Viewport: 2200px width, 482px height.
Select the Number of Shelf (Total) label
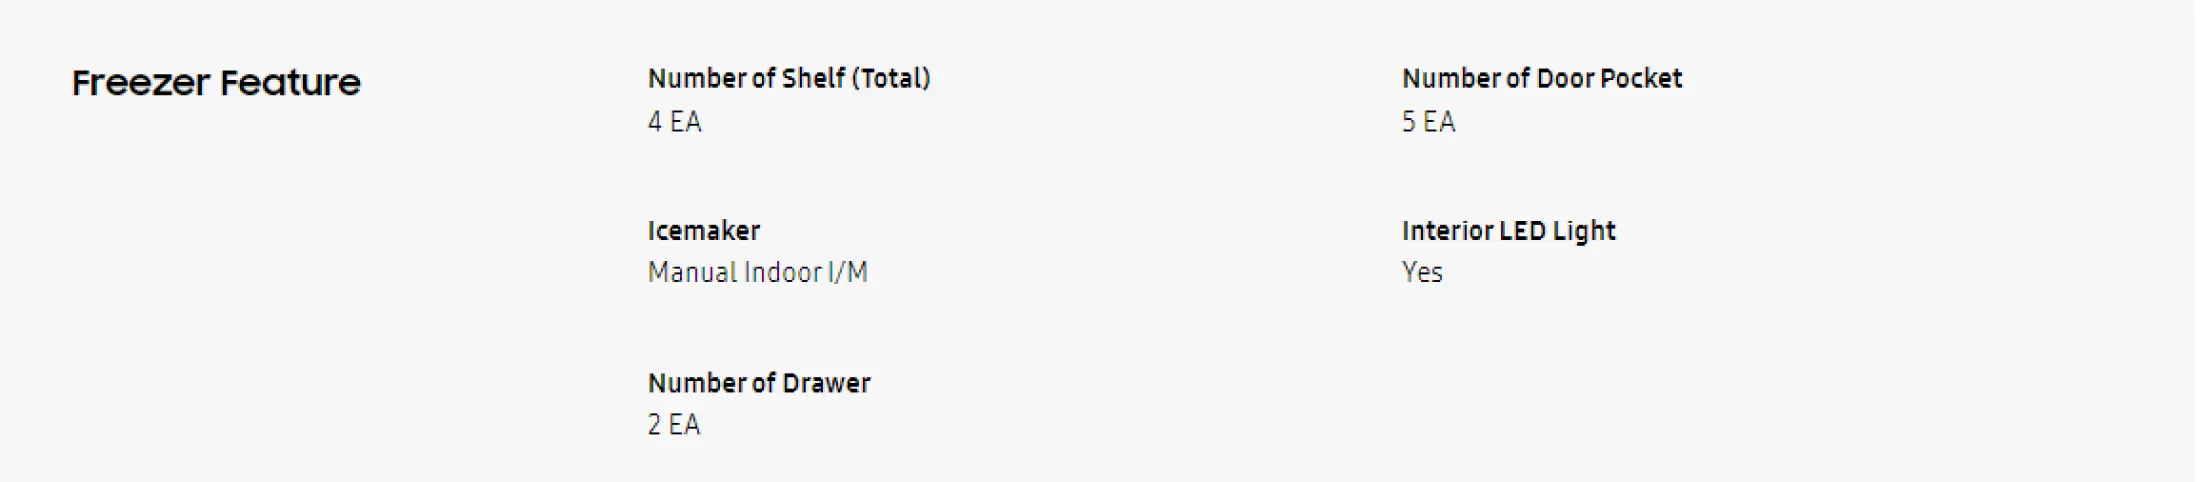[788, 79]
